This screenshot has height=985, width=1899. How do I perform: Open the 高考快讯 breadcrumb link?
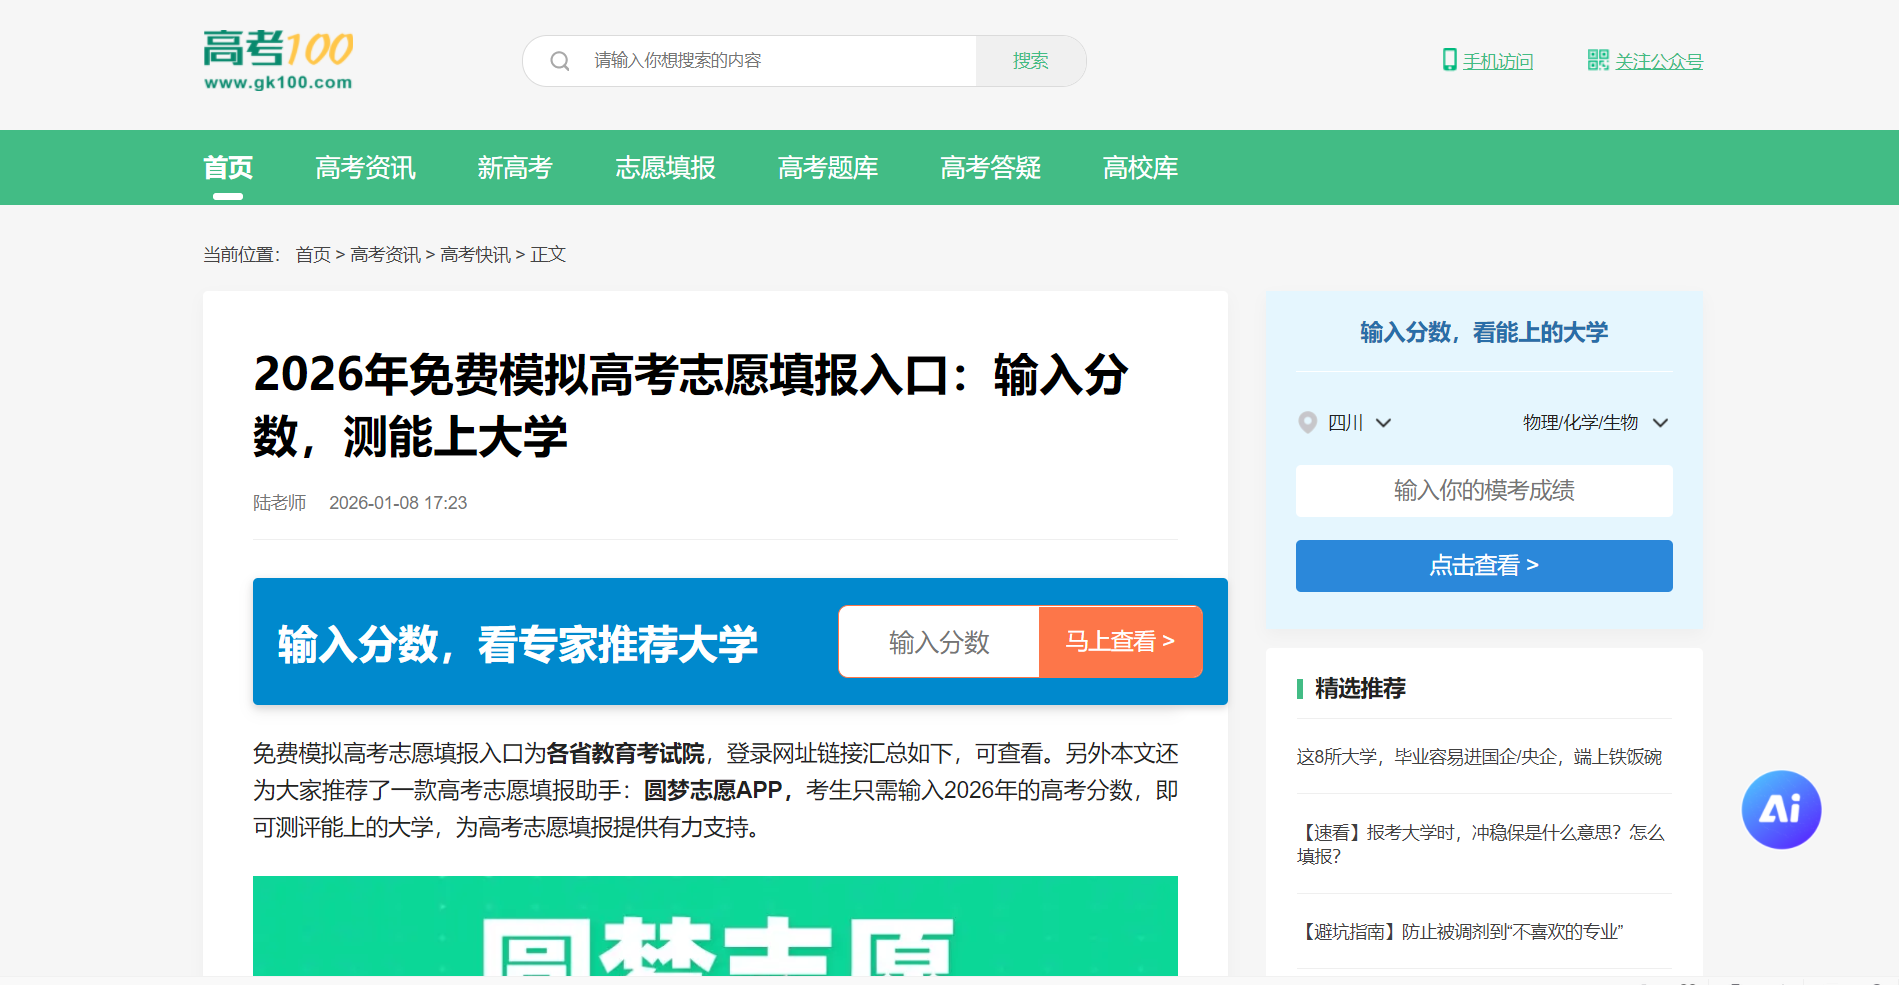[475, 255]
